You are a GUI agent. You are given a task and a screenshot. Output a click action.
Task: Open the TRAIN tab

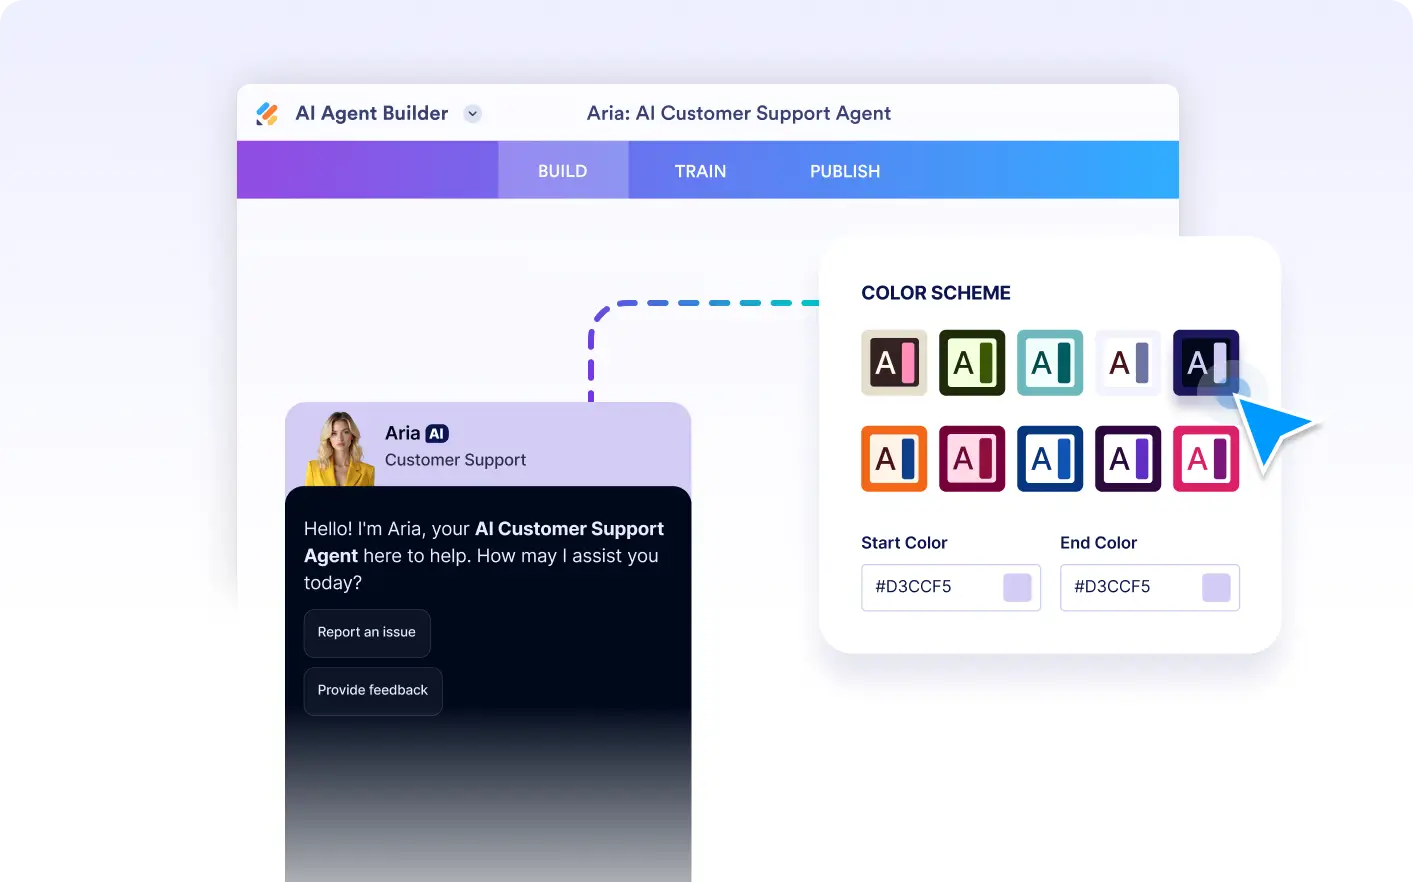tap(700, 171)
